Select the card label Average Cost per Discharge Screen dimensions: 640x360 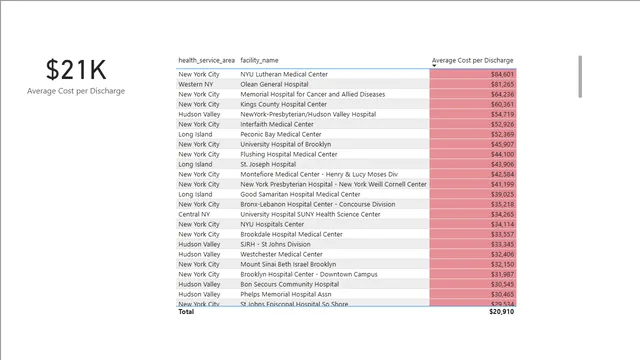pyautogui.click(x=76, y=91)
